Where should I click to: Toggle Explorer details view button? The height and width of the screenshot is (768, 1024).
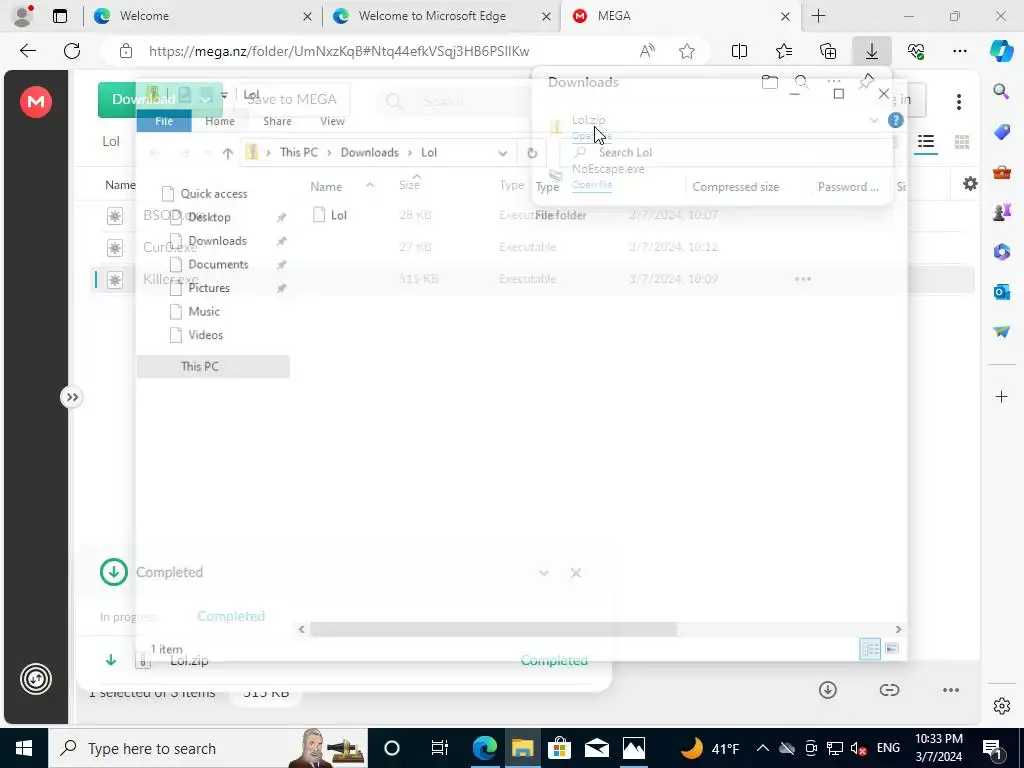(x=870, y=648)
